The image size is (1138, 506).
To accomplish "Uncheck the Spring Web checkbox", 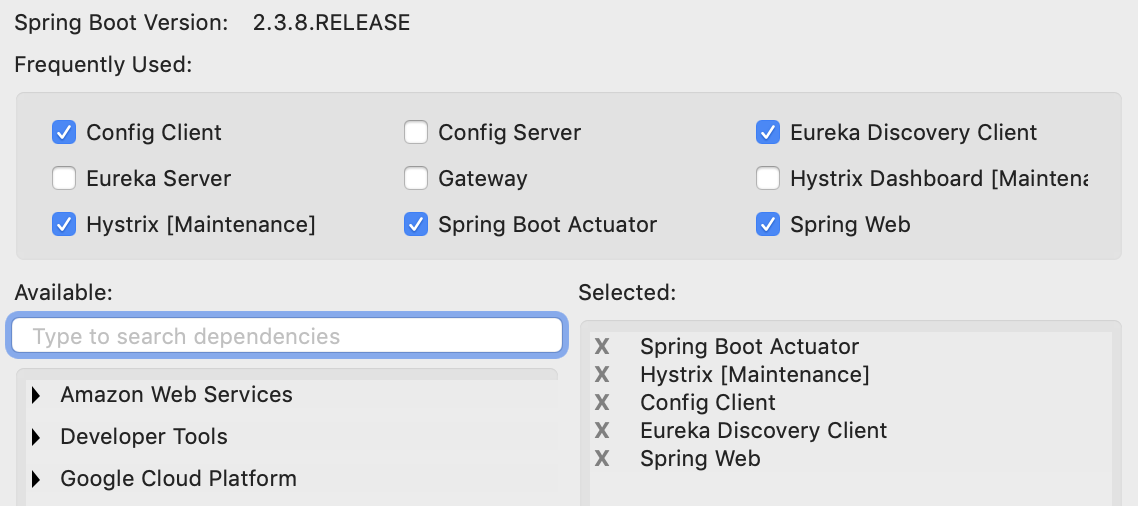I will pyautogui.click(x=768, y=225).
